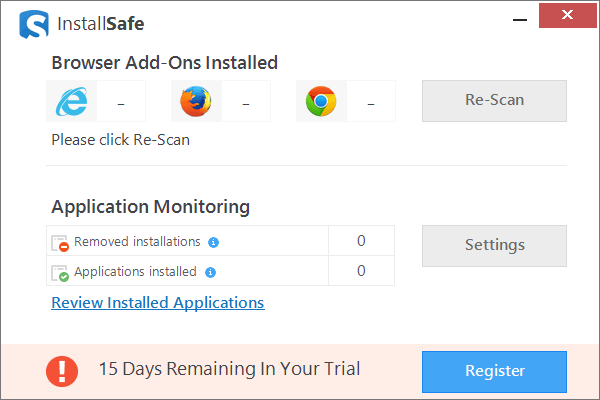Image resolution: width=600 pixels, height=400 pixels.
Task: Open Review Installed Applications link
Action: (158, 302)
